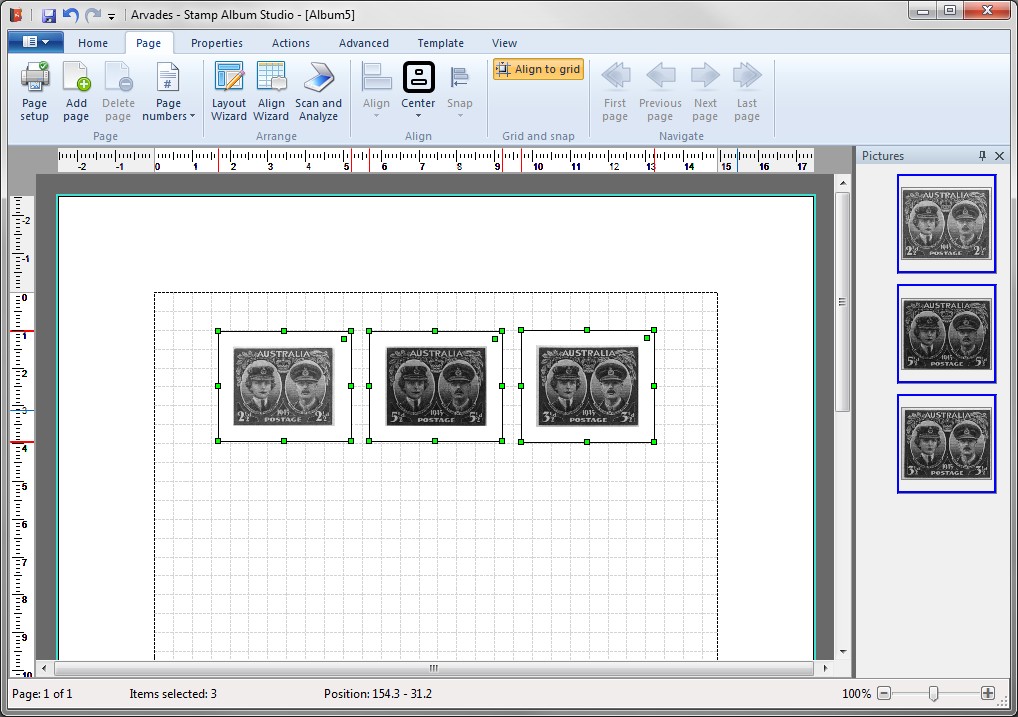The width and height of the screenshot is (1018, 717).
Task: Click the 2½d stamp on the page
Action: 284,386
